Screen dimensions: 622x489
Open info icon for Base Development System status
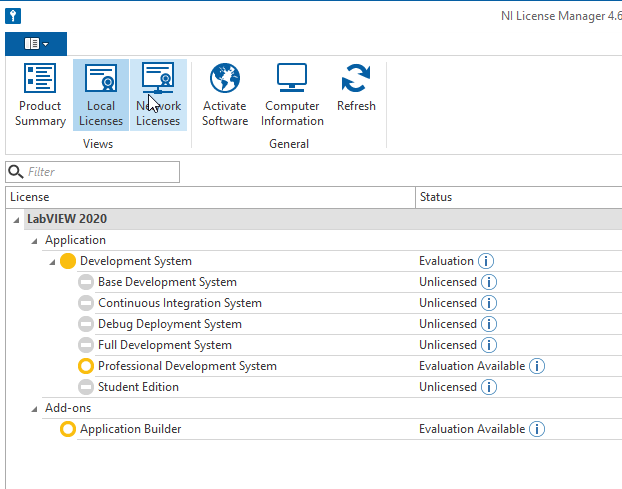489,282
